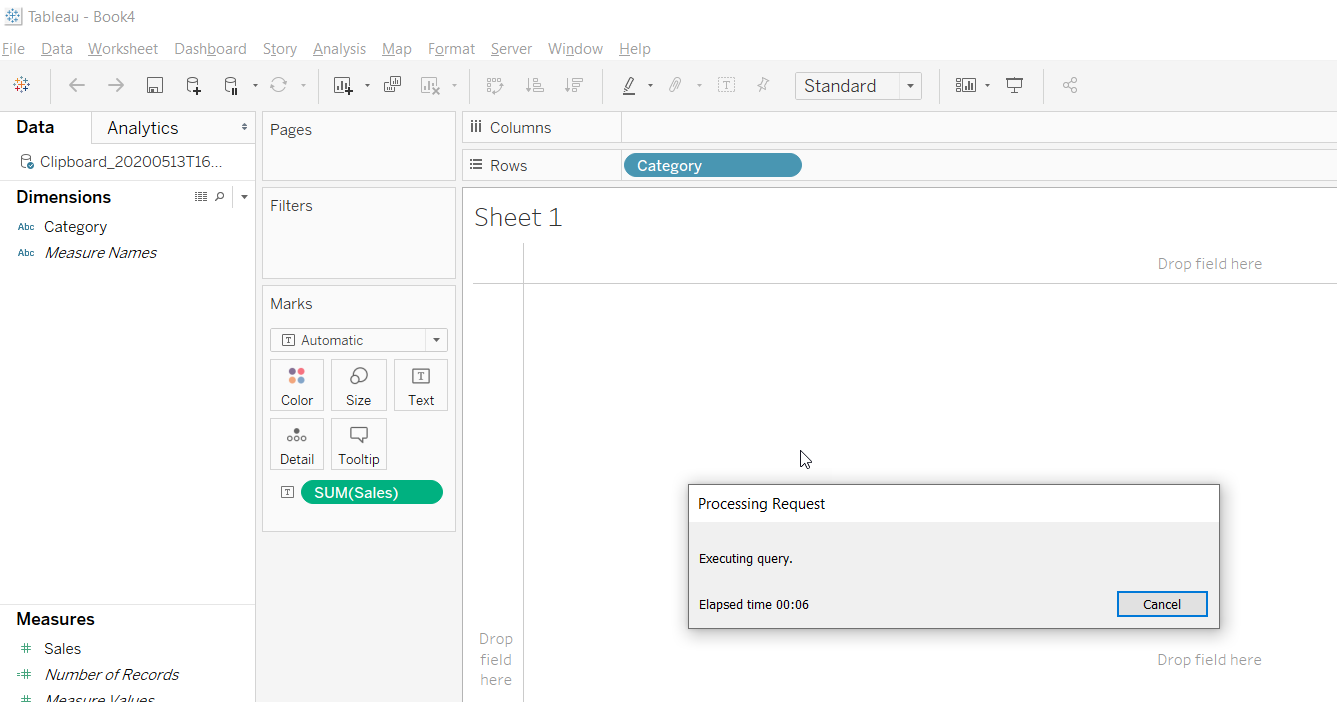Image resolution: width=1337 pixels, height=702 pixels.
Task: Click the Category pill on Rows shelf
Action: 712,165
